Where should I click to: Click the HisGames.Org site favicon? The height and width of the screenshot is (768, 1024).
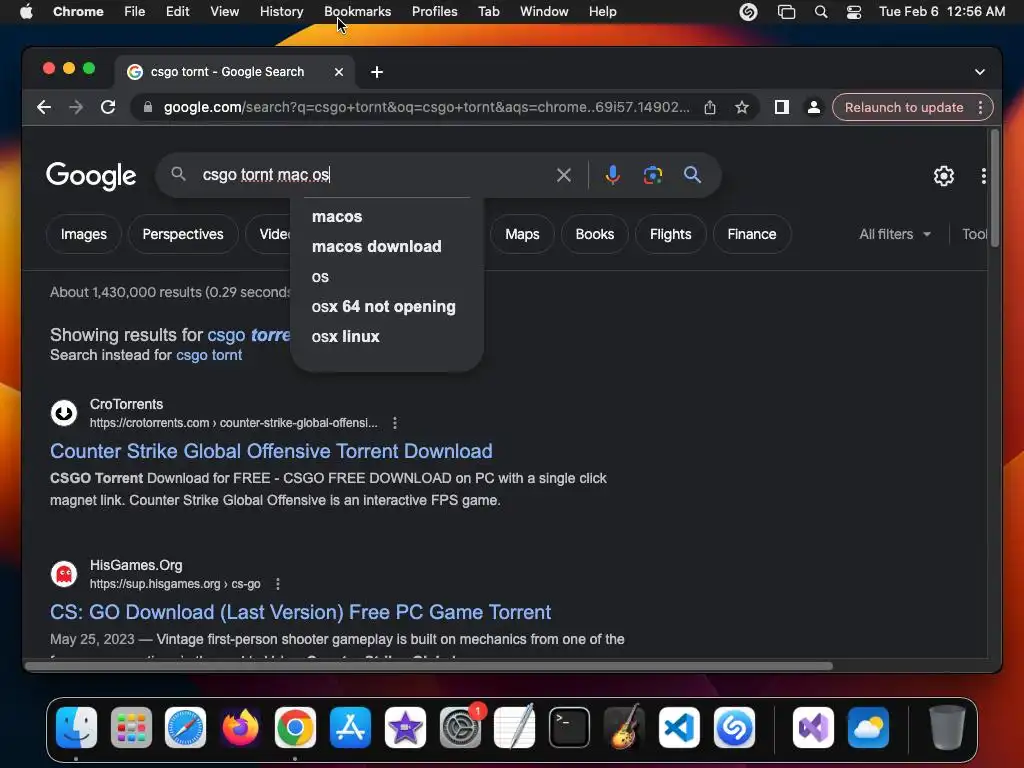coord(64,574)
